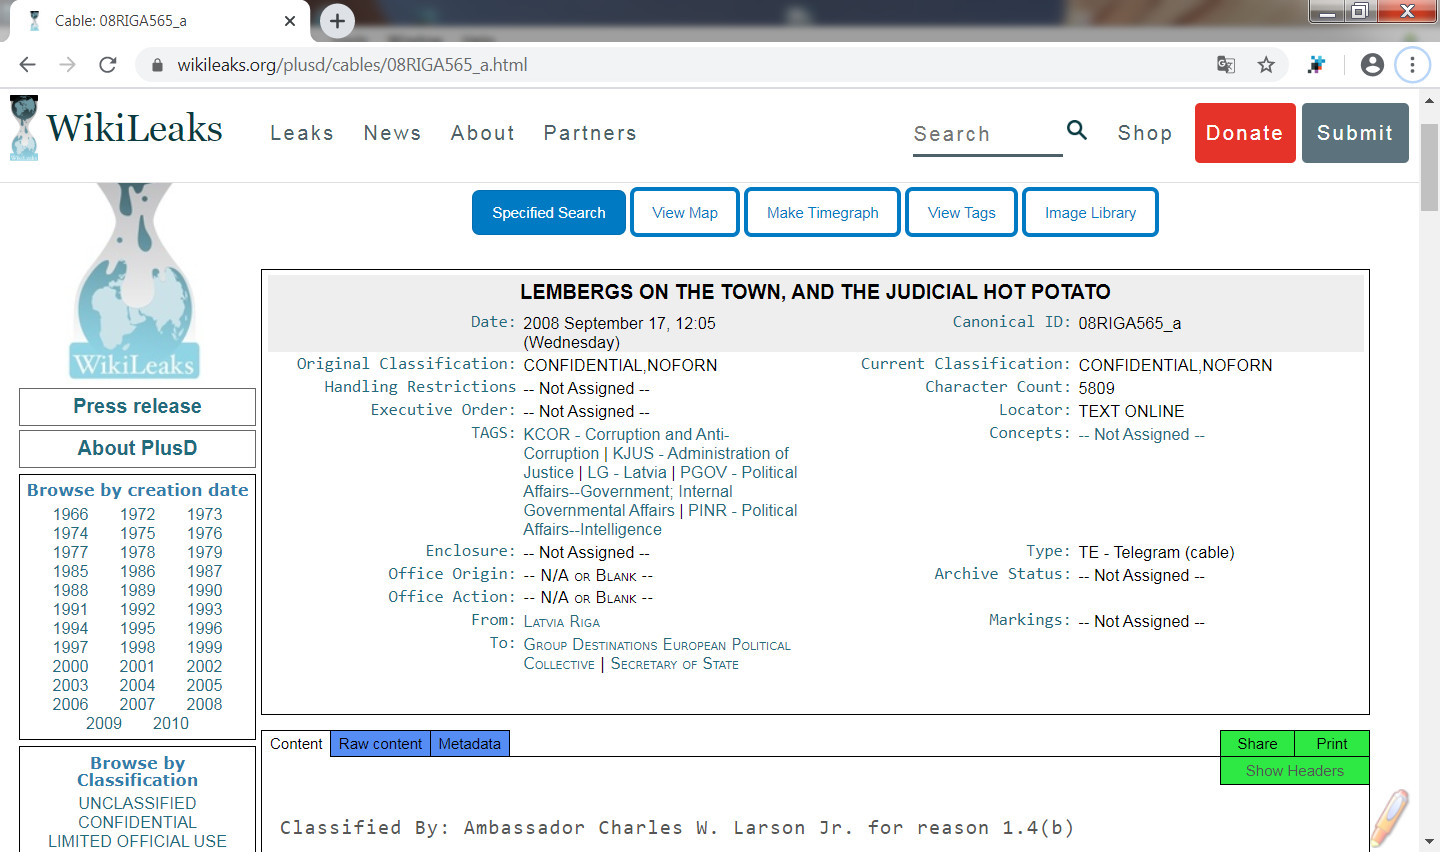Image resolution: width=1440 pixels, height=852 pixels.
Task: Open the From: Latvia Riga link
Action: [562, 621]
